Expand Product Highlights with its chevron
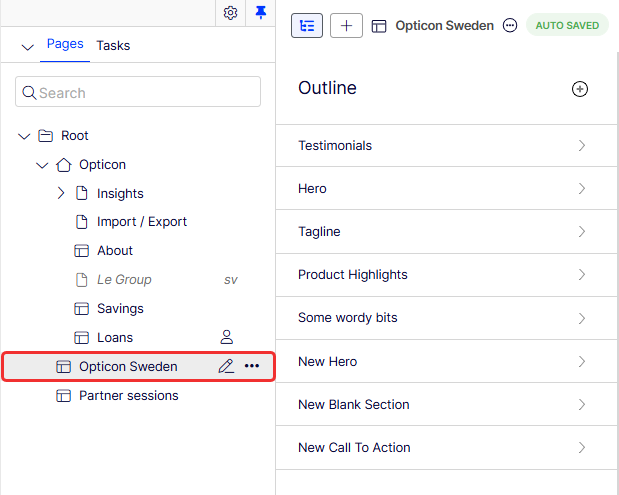The width and height of the screenshot is (619, 495). 582,275
